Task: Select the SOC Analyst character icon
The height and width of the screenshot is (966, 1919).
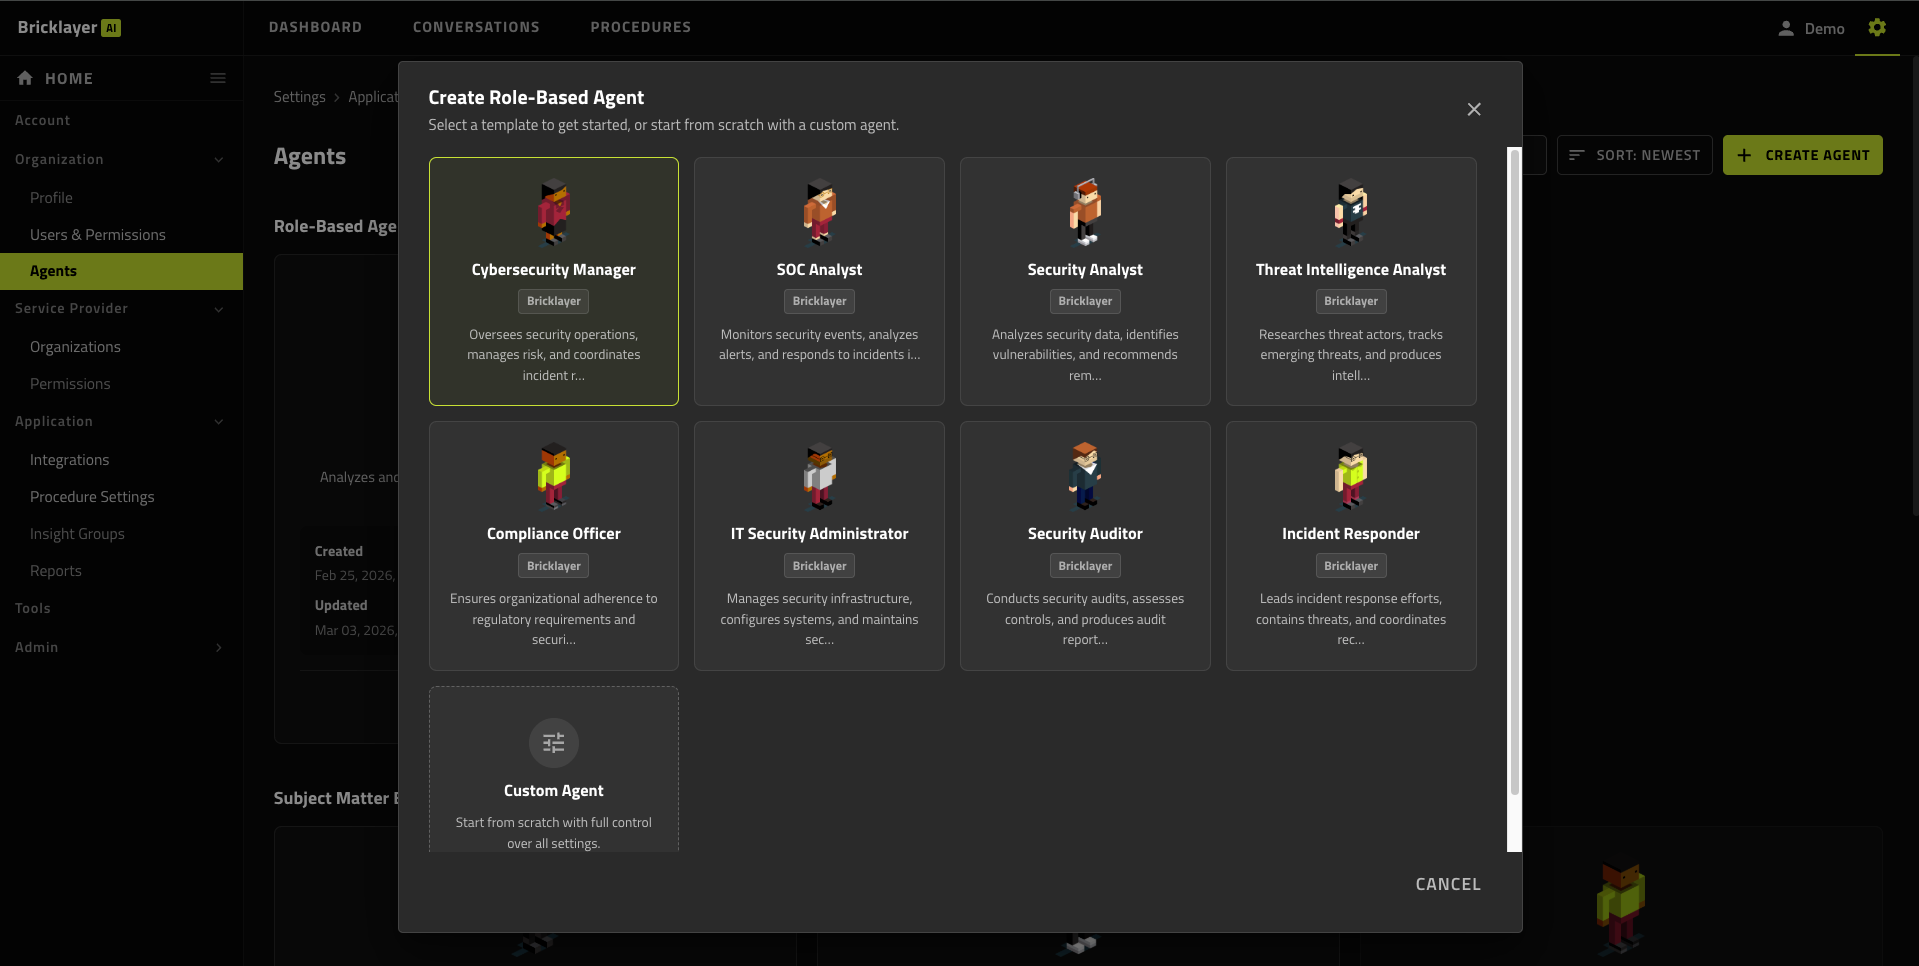Action: (x=819, y=212)
